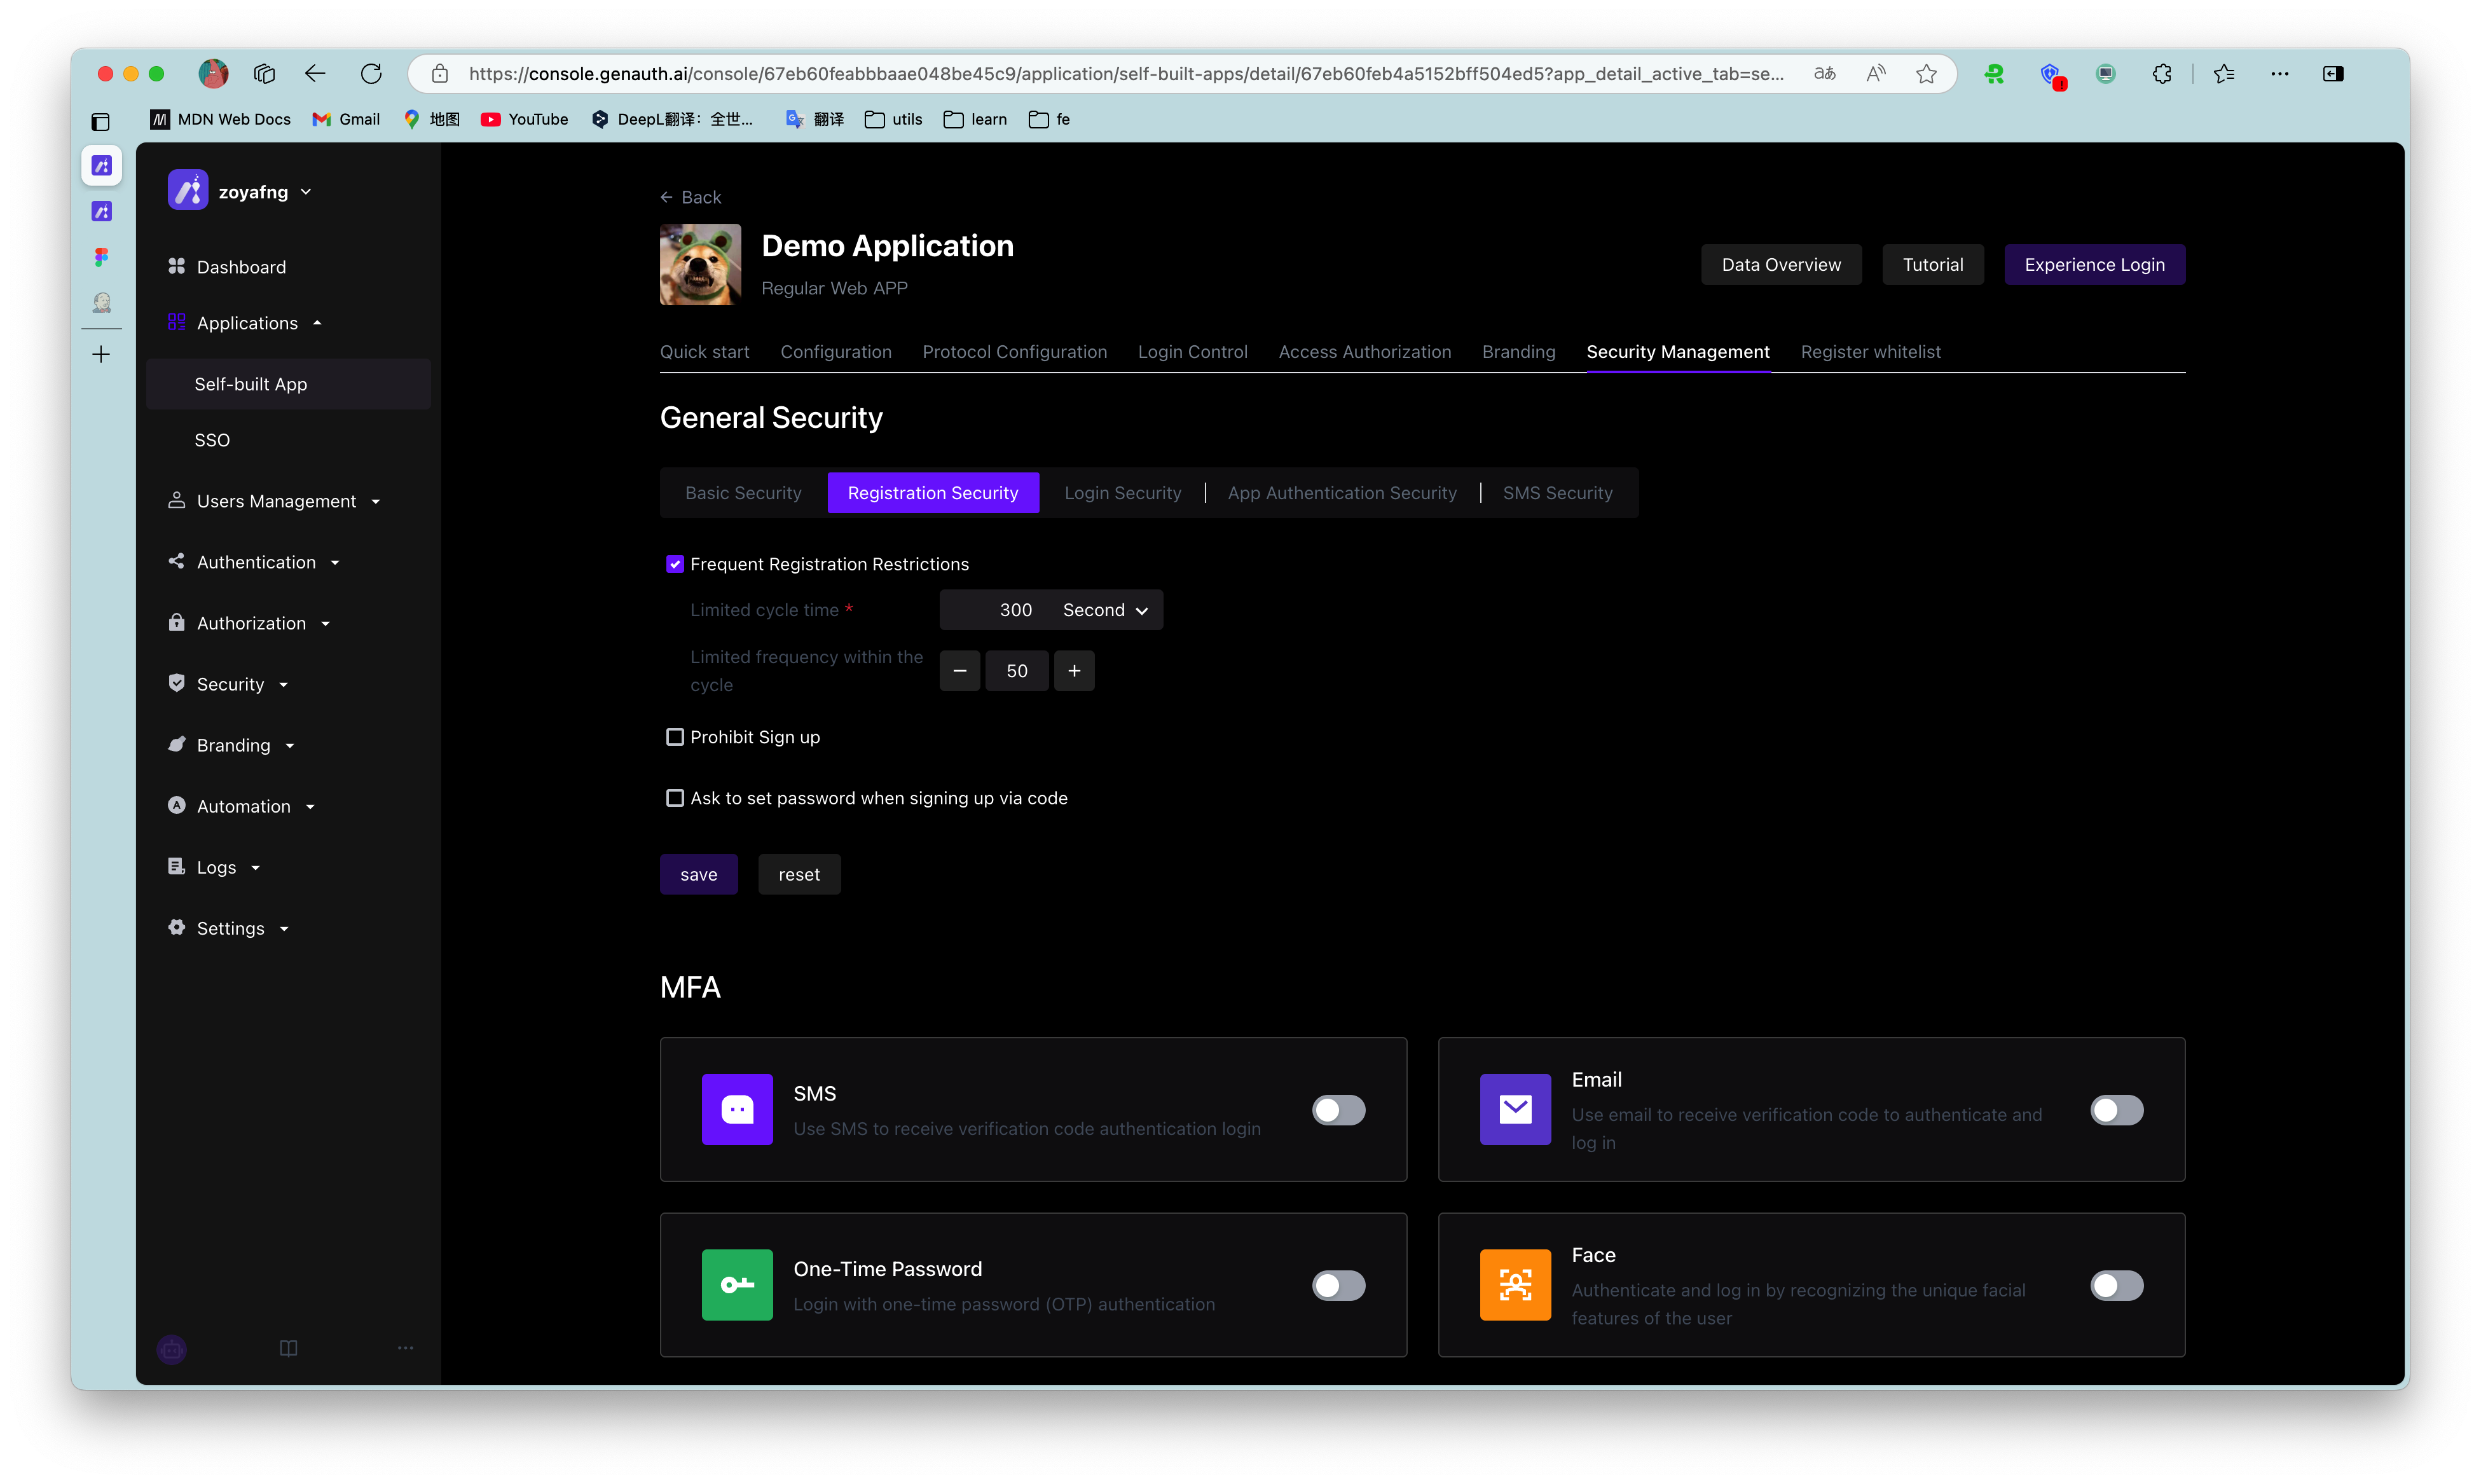This screenshot has height=1484, width=2481.
Task: Open browser more options ellipsis
Action: coord(2279,73)
